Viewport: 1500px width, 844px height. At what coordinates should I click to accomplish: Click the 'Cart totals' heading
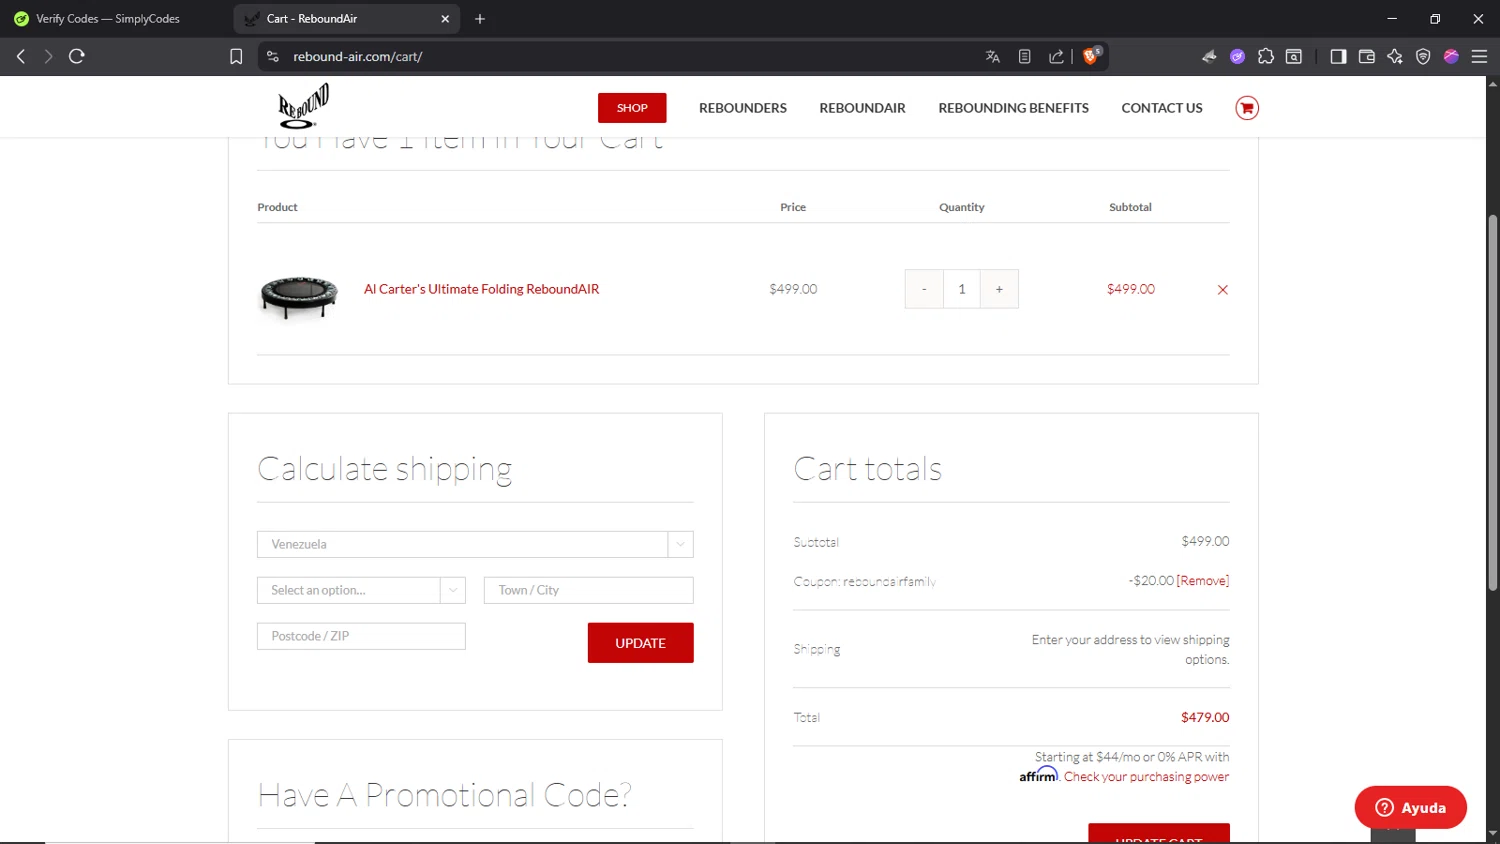pyautogui.click(x=868, y=469)
